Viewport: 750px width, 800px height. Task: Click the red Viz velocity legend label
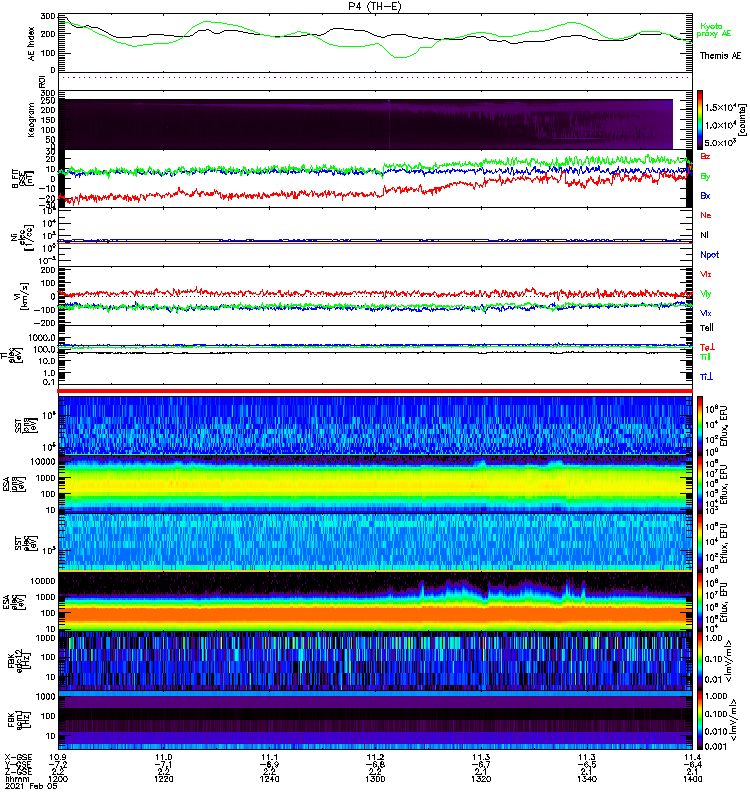(x=706, y=274)
